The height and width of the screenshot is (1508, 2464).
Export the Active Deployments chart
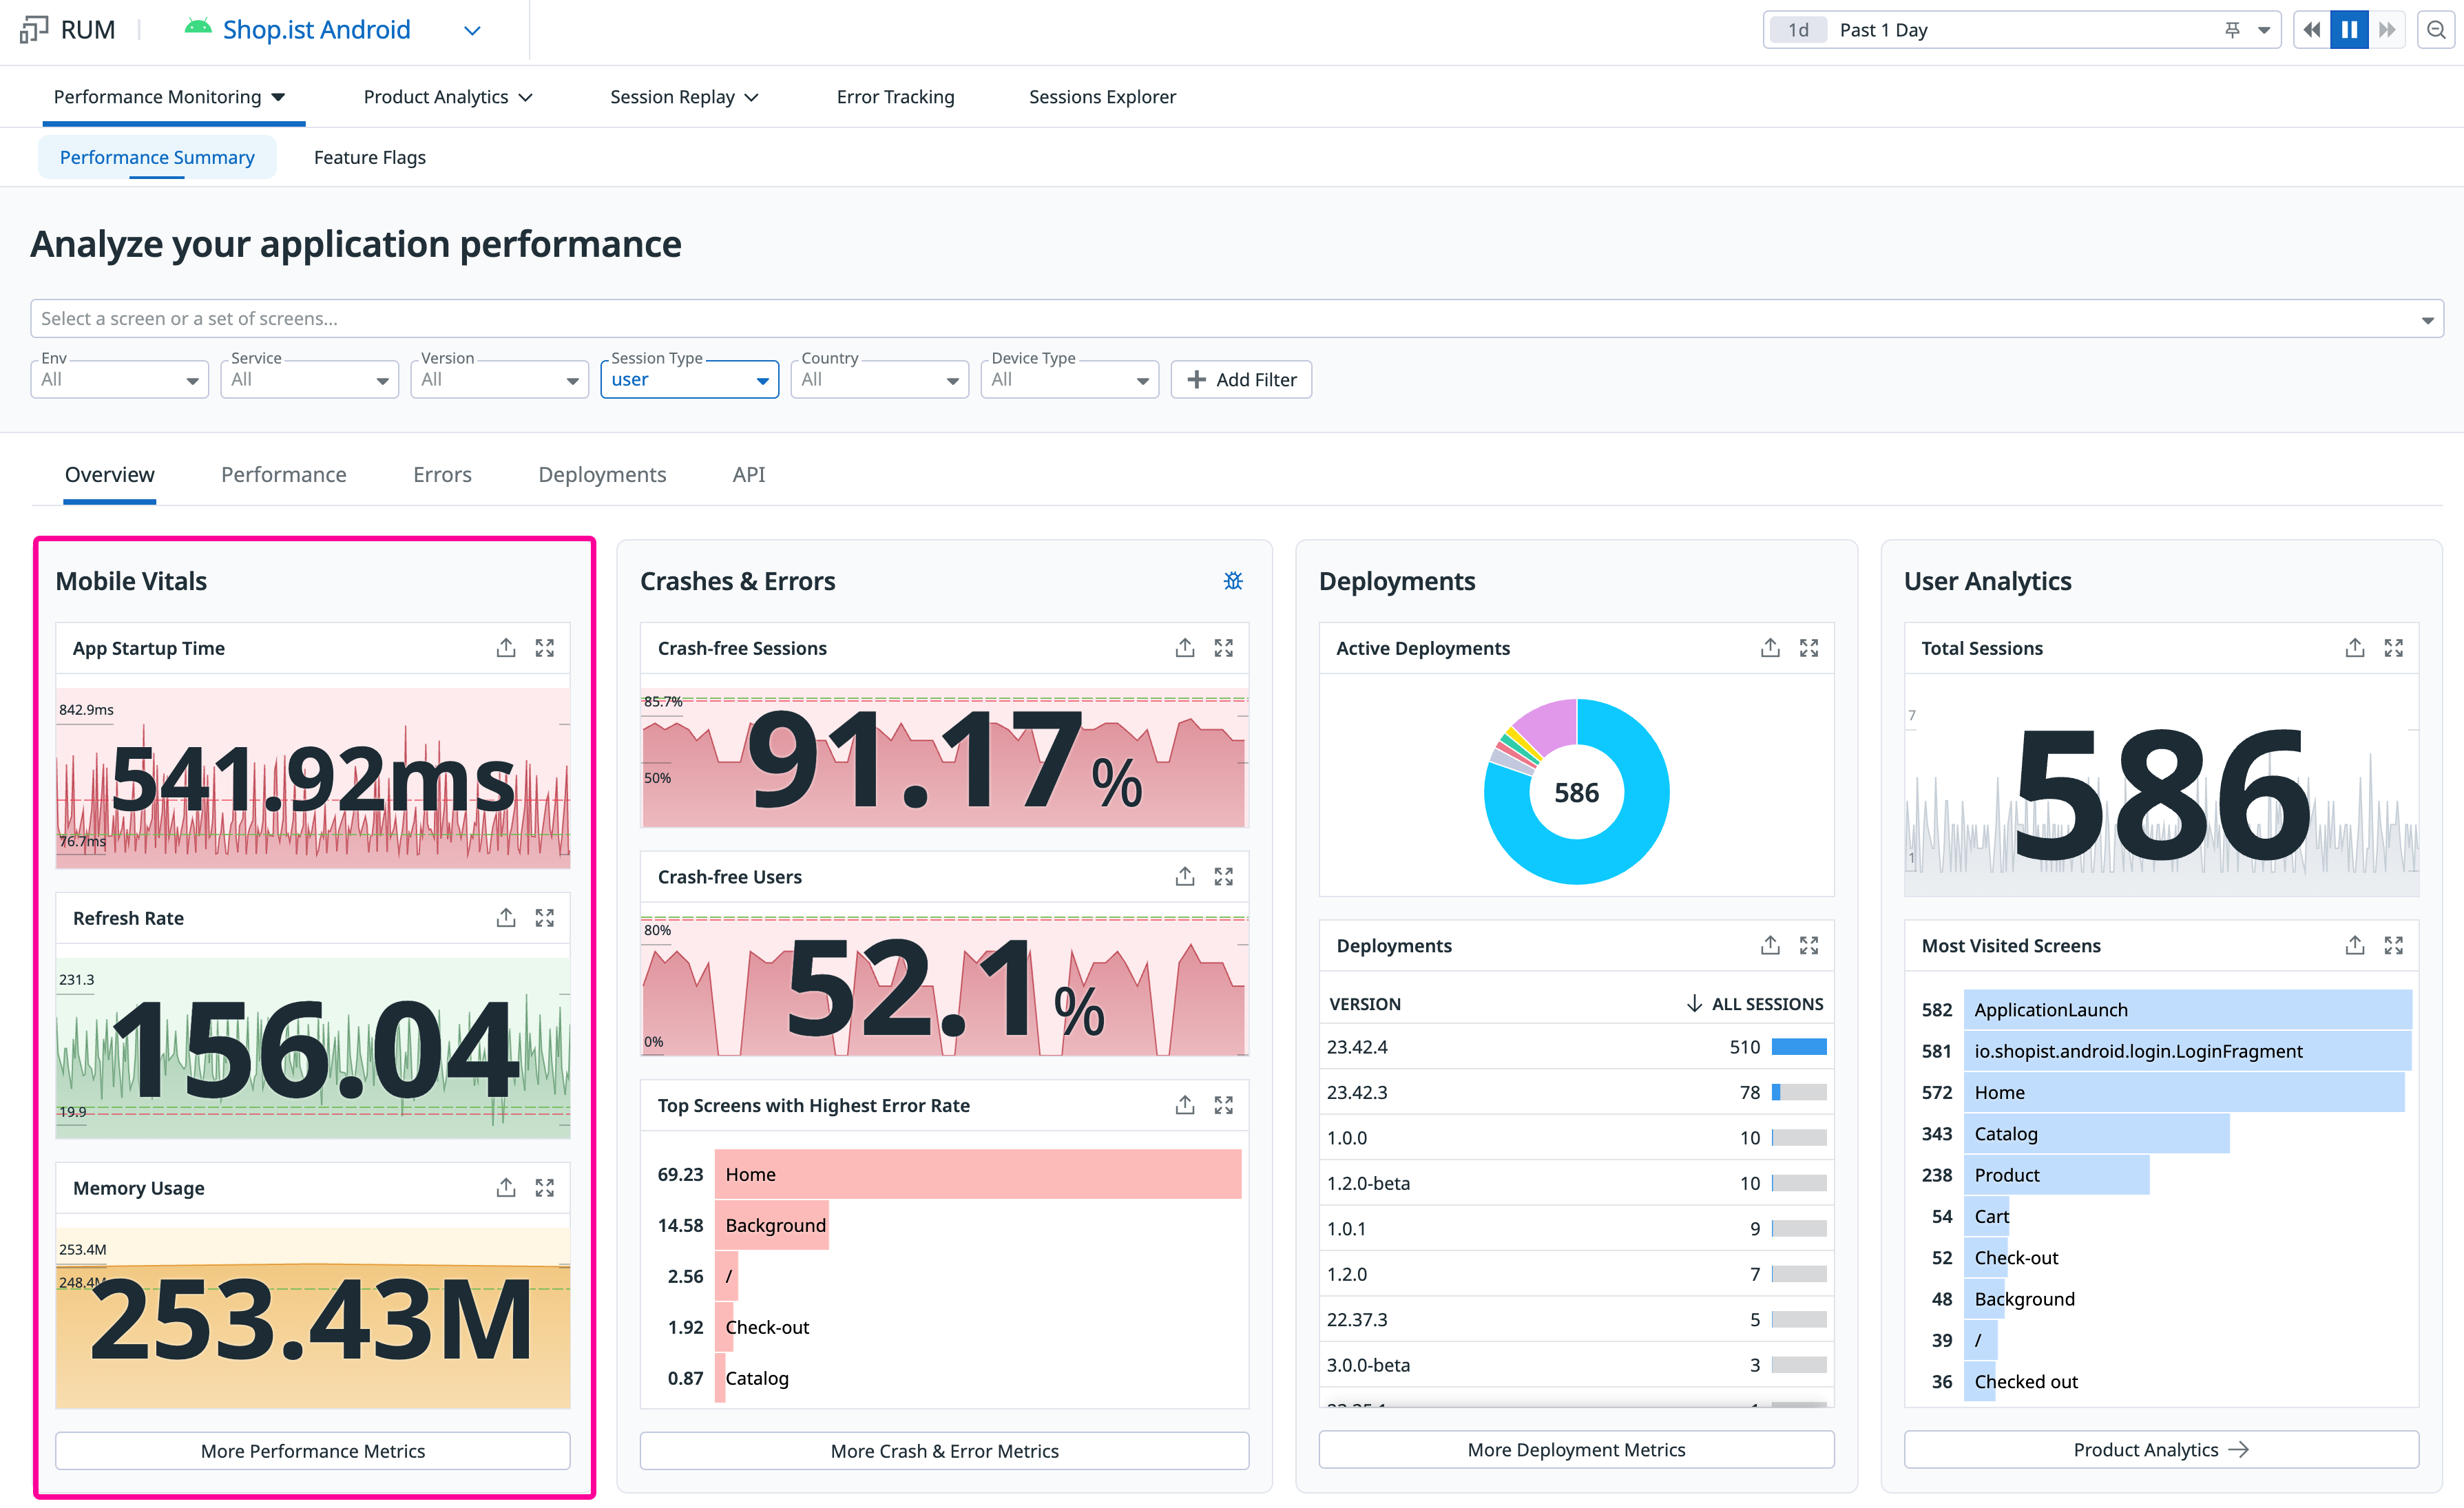[x=1770, y=648]
